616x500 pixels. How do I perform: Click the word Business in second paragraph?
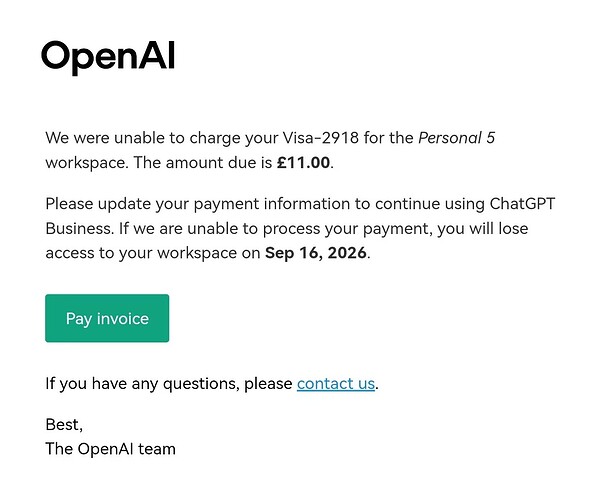click(x=80, y=228)
